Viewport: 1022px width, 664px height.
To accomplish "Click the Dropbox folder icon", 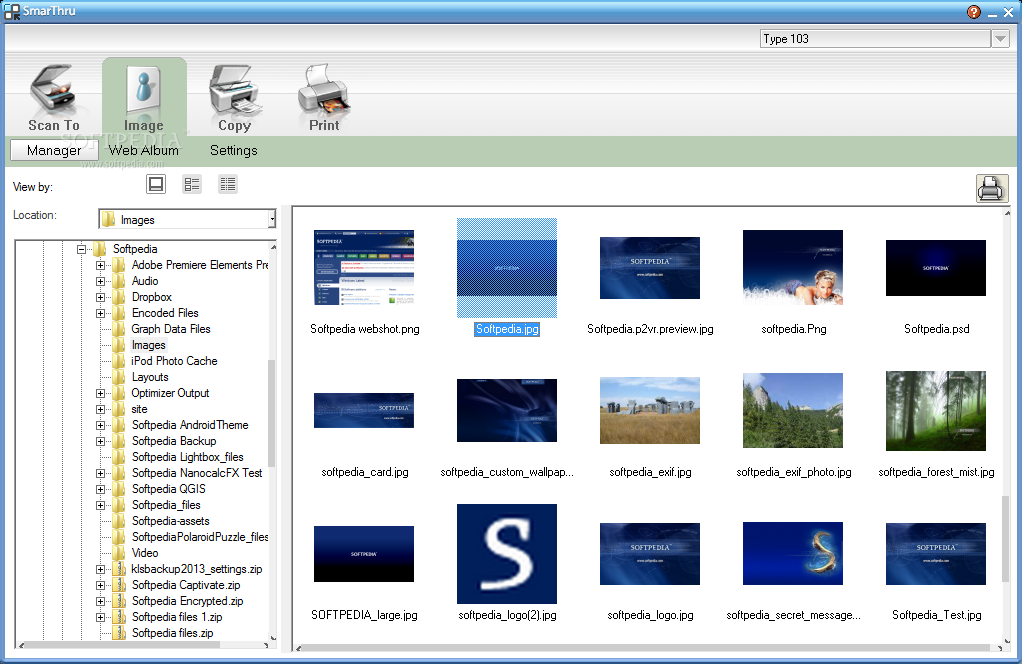I will tap(119, 297).
